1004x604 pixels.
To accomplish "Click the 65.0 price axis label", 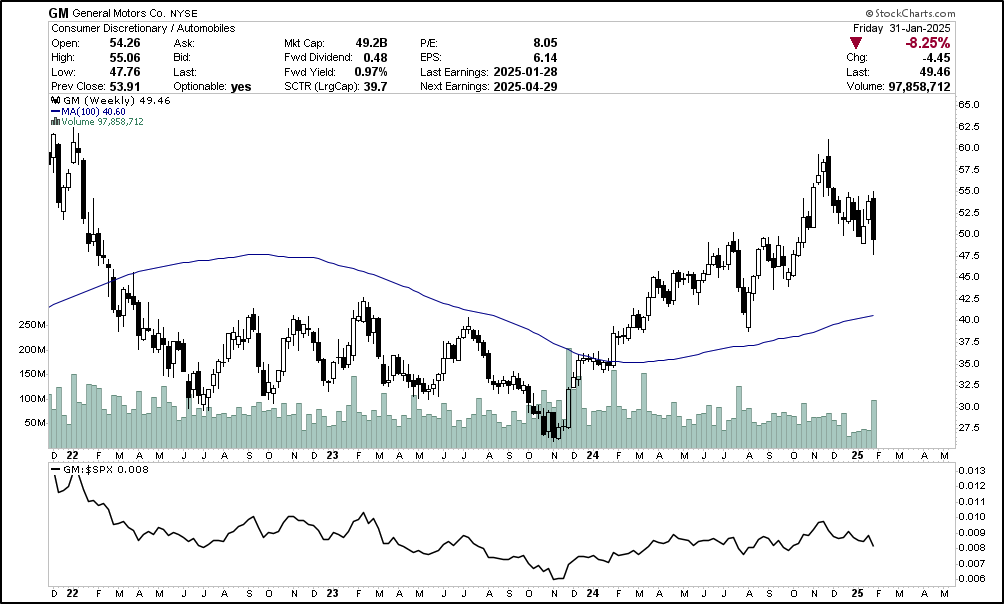I will (x=969, y=104).
